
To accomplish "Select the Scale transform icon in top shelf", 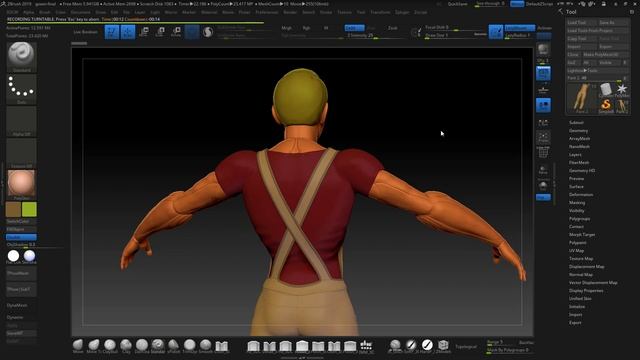I will 160,32.
